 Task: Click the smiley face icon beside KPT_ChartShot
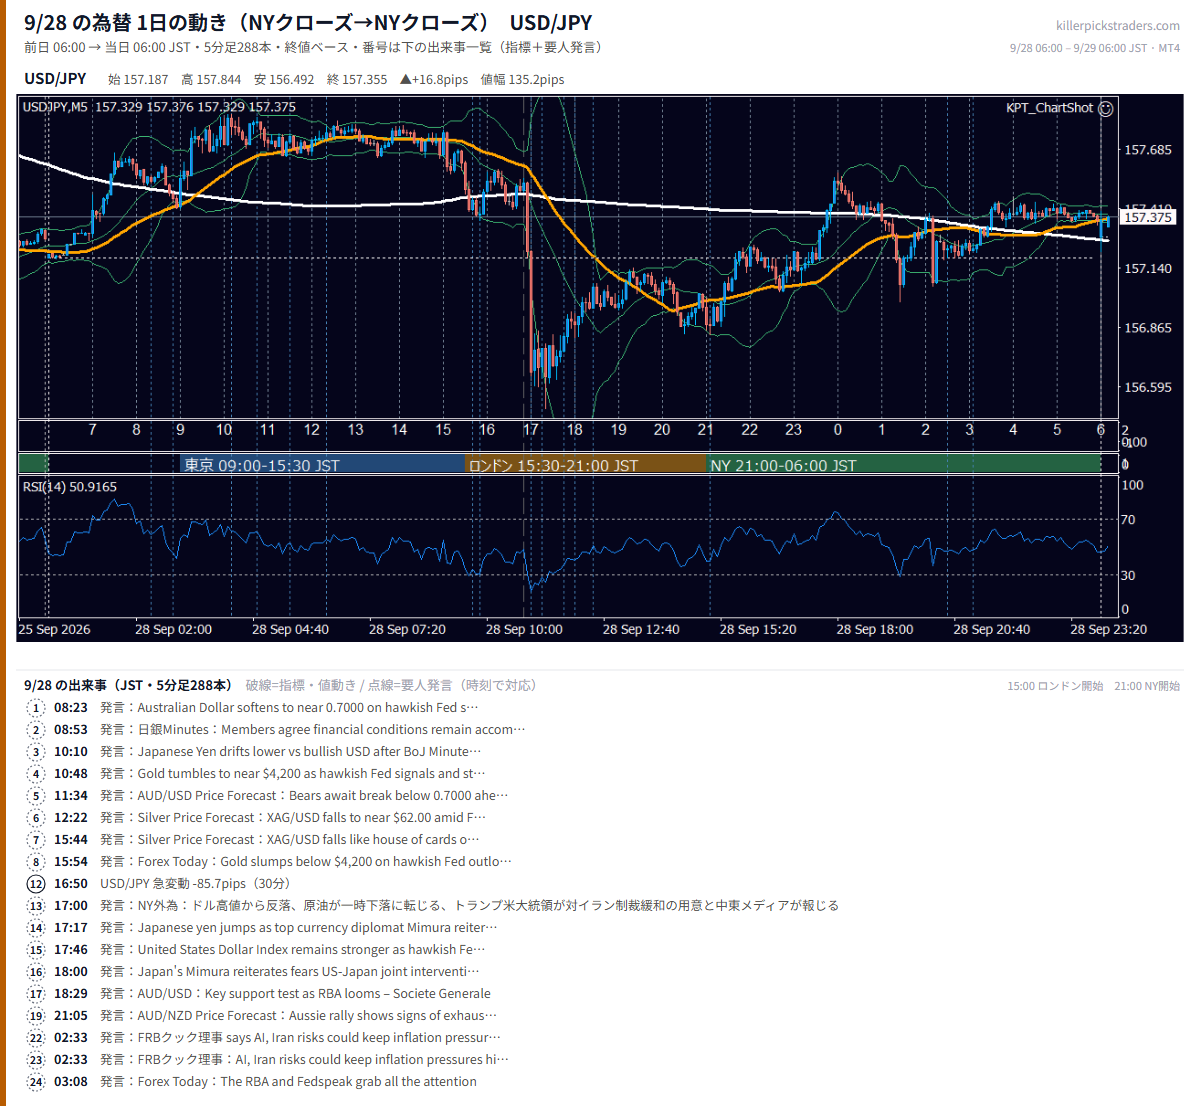pyautogui.click(x=1105, y=109)
